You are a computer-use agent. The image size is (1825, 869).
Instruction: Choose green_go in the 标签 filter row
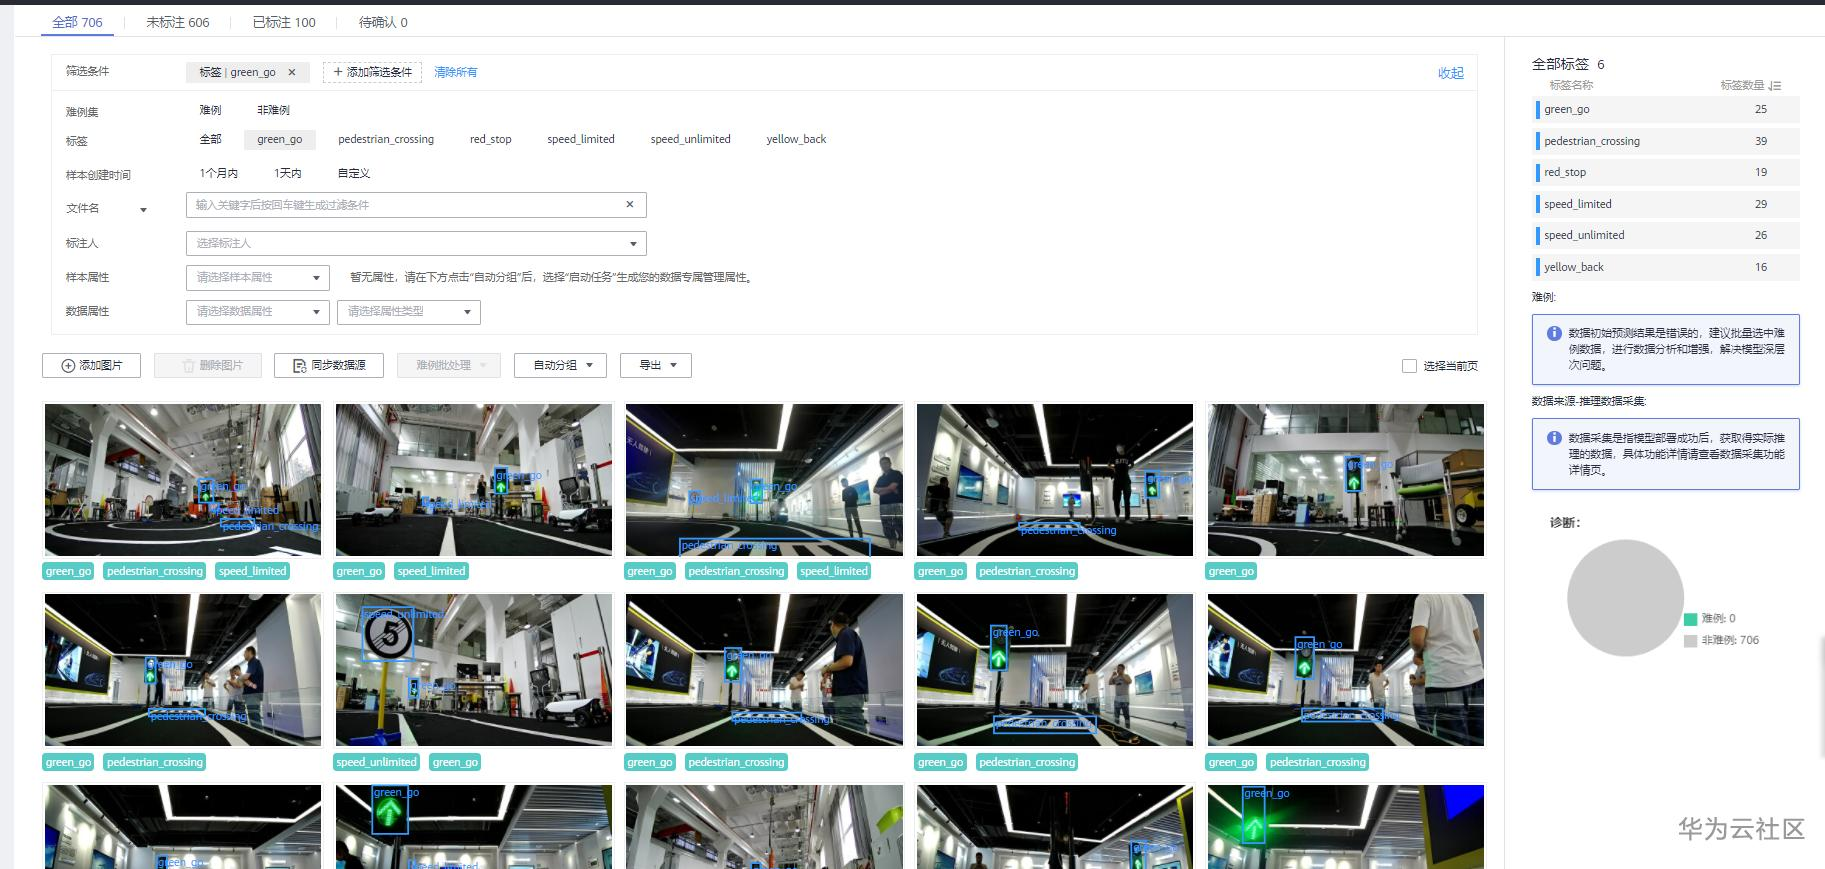pyautogui.click(x=279, y=139)
